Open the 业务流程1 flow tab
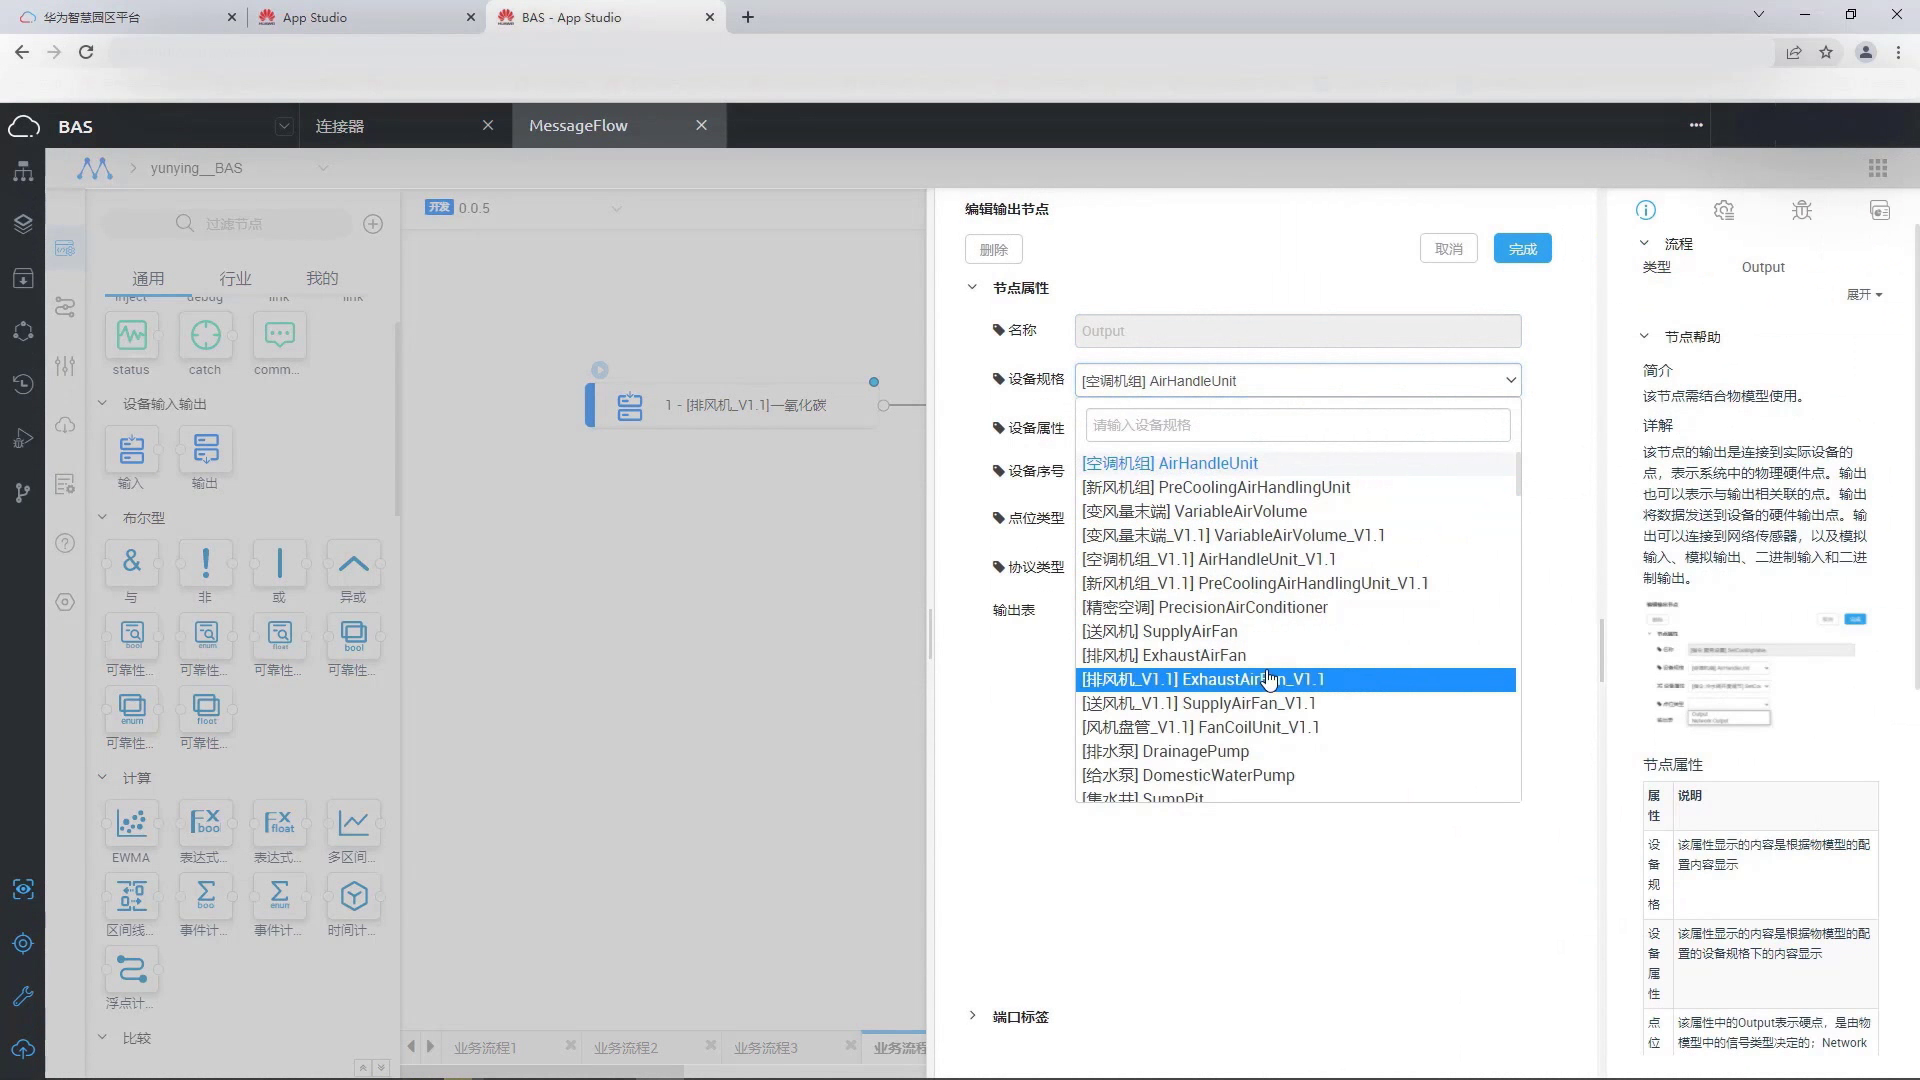Viewport: 1920px width, 1080px height. pos(485,1047)
